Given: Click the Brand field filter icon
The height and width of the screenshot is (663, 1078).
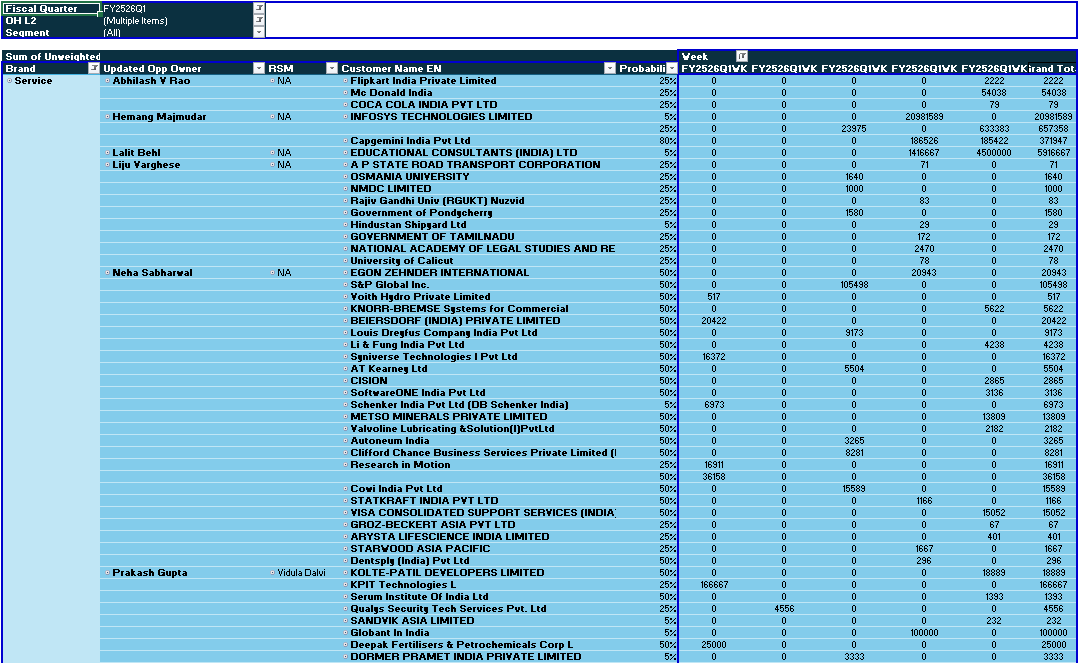Looking at the screenshot, I should coord(94,67).
